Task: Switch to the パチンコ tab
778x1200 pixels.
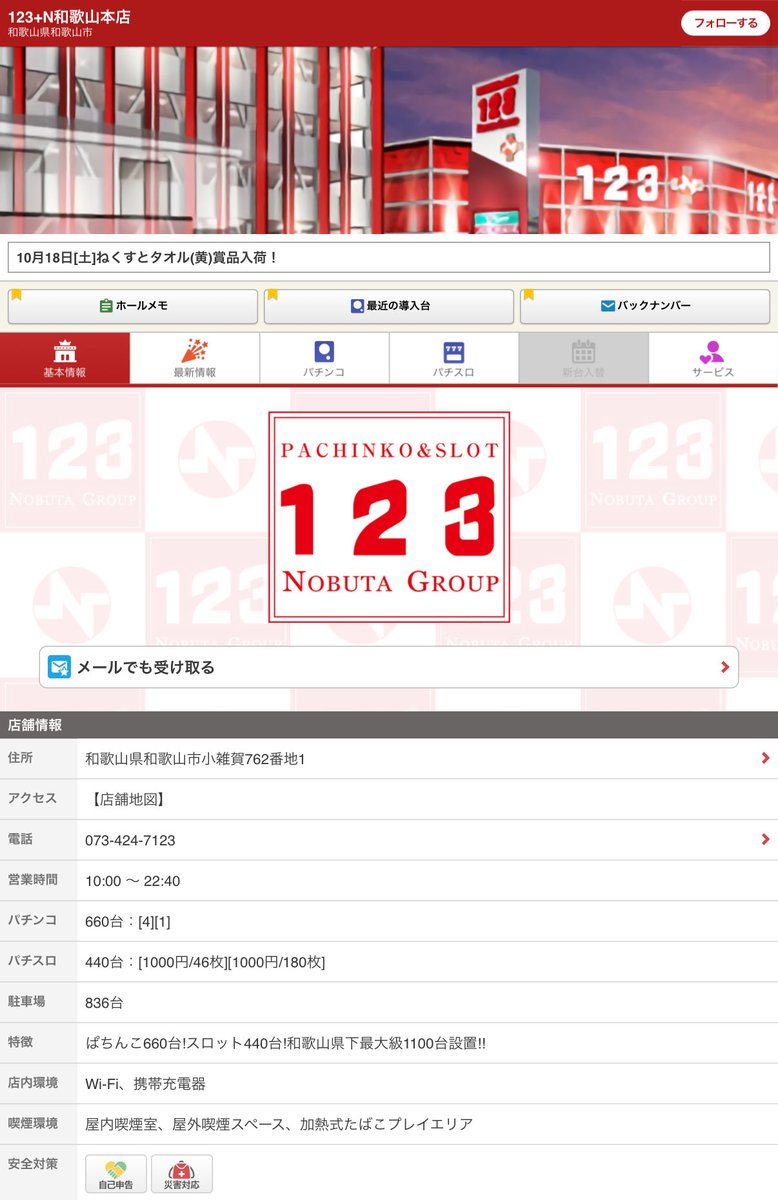Action: point(324,358)
